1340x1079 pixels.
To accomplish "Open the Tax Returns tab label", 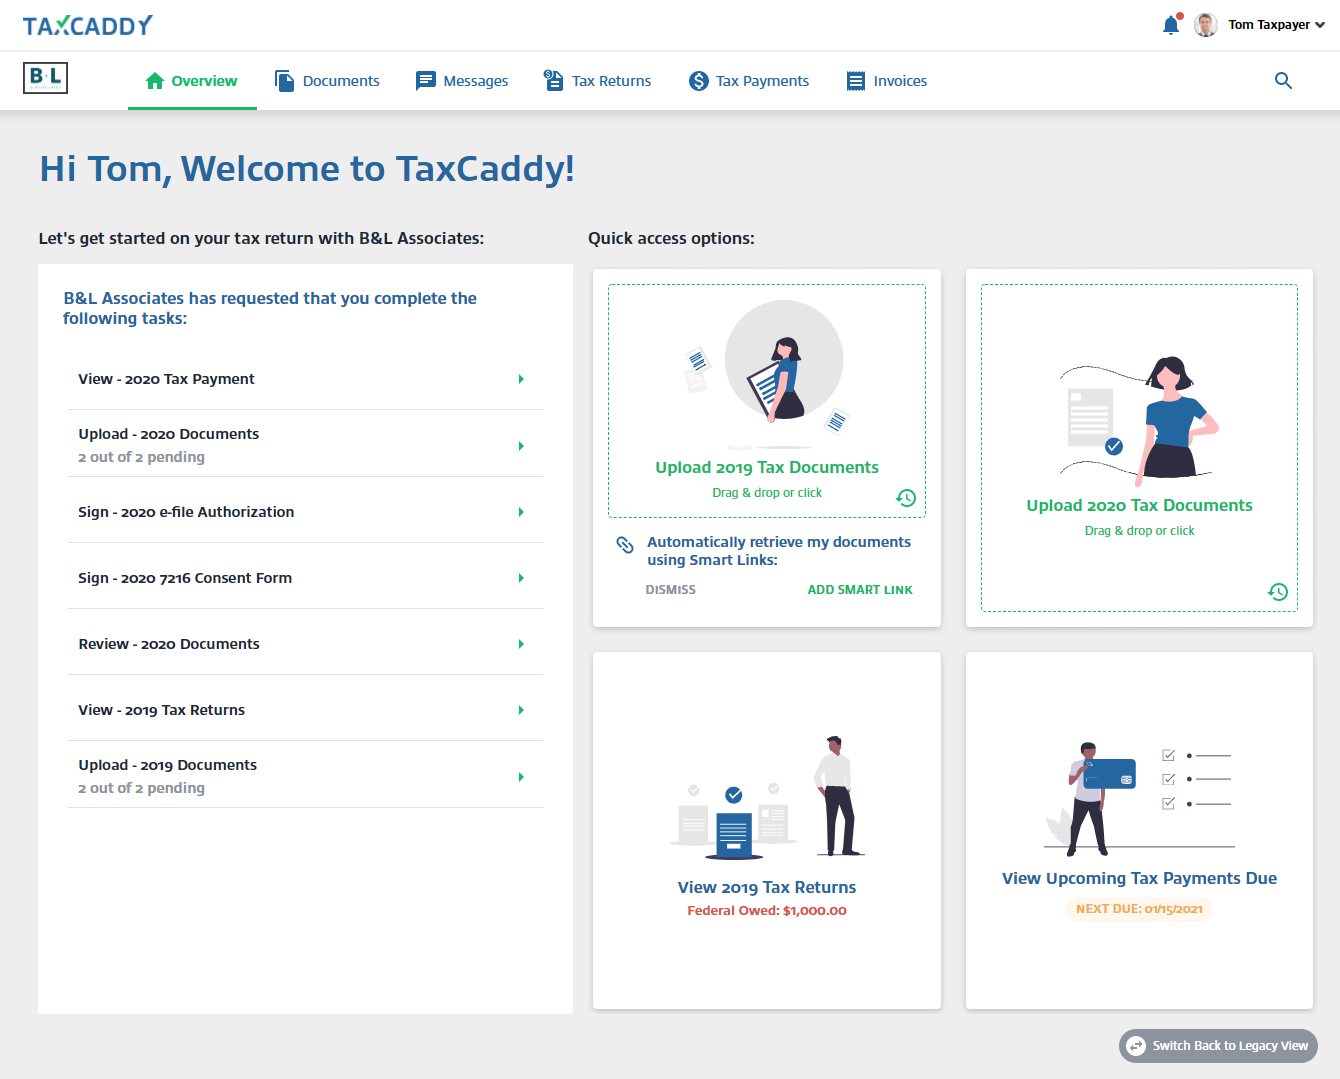I will click(611, 81).
